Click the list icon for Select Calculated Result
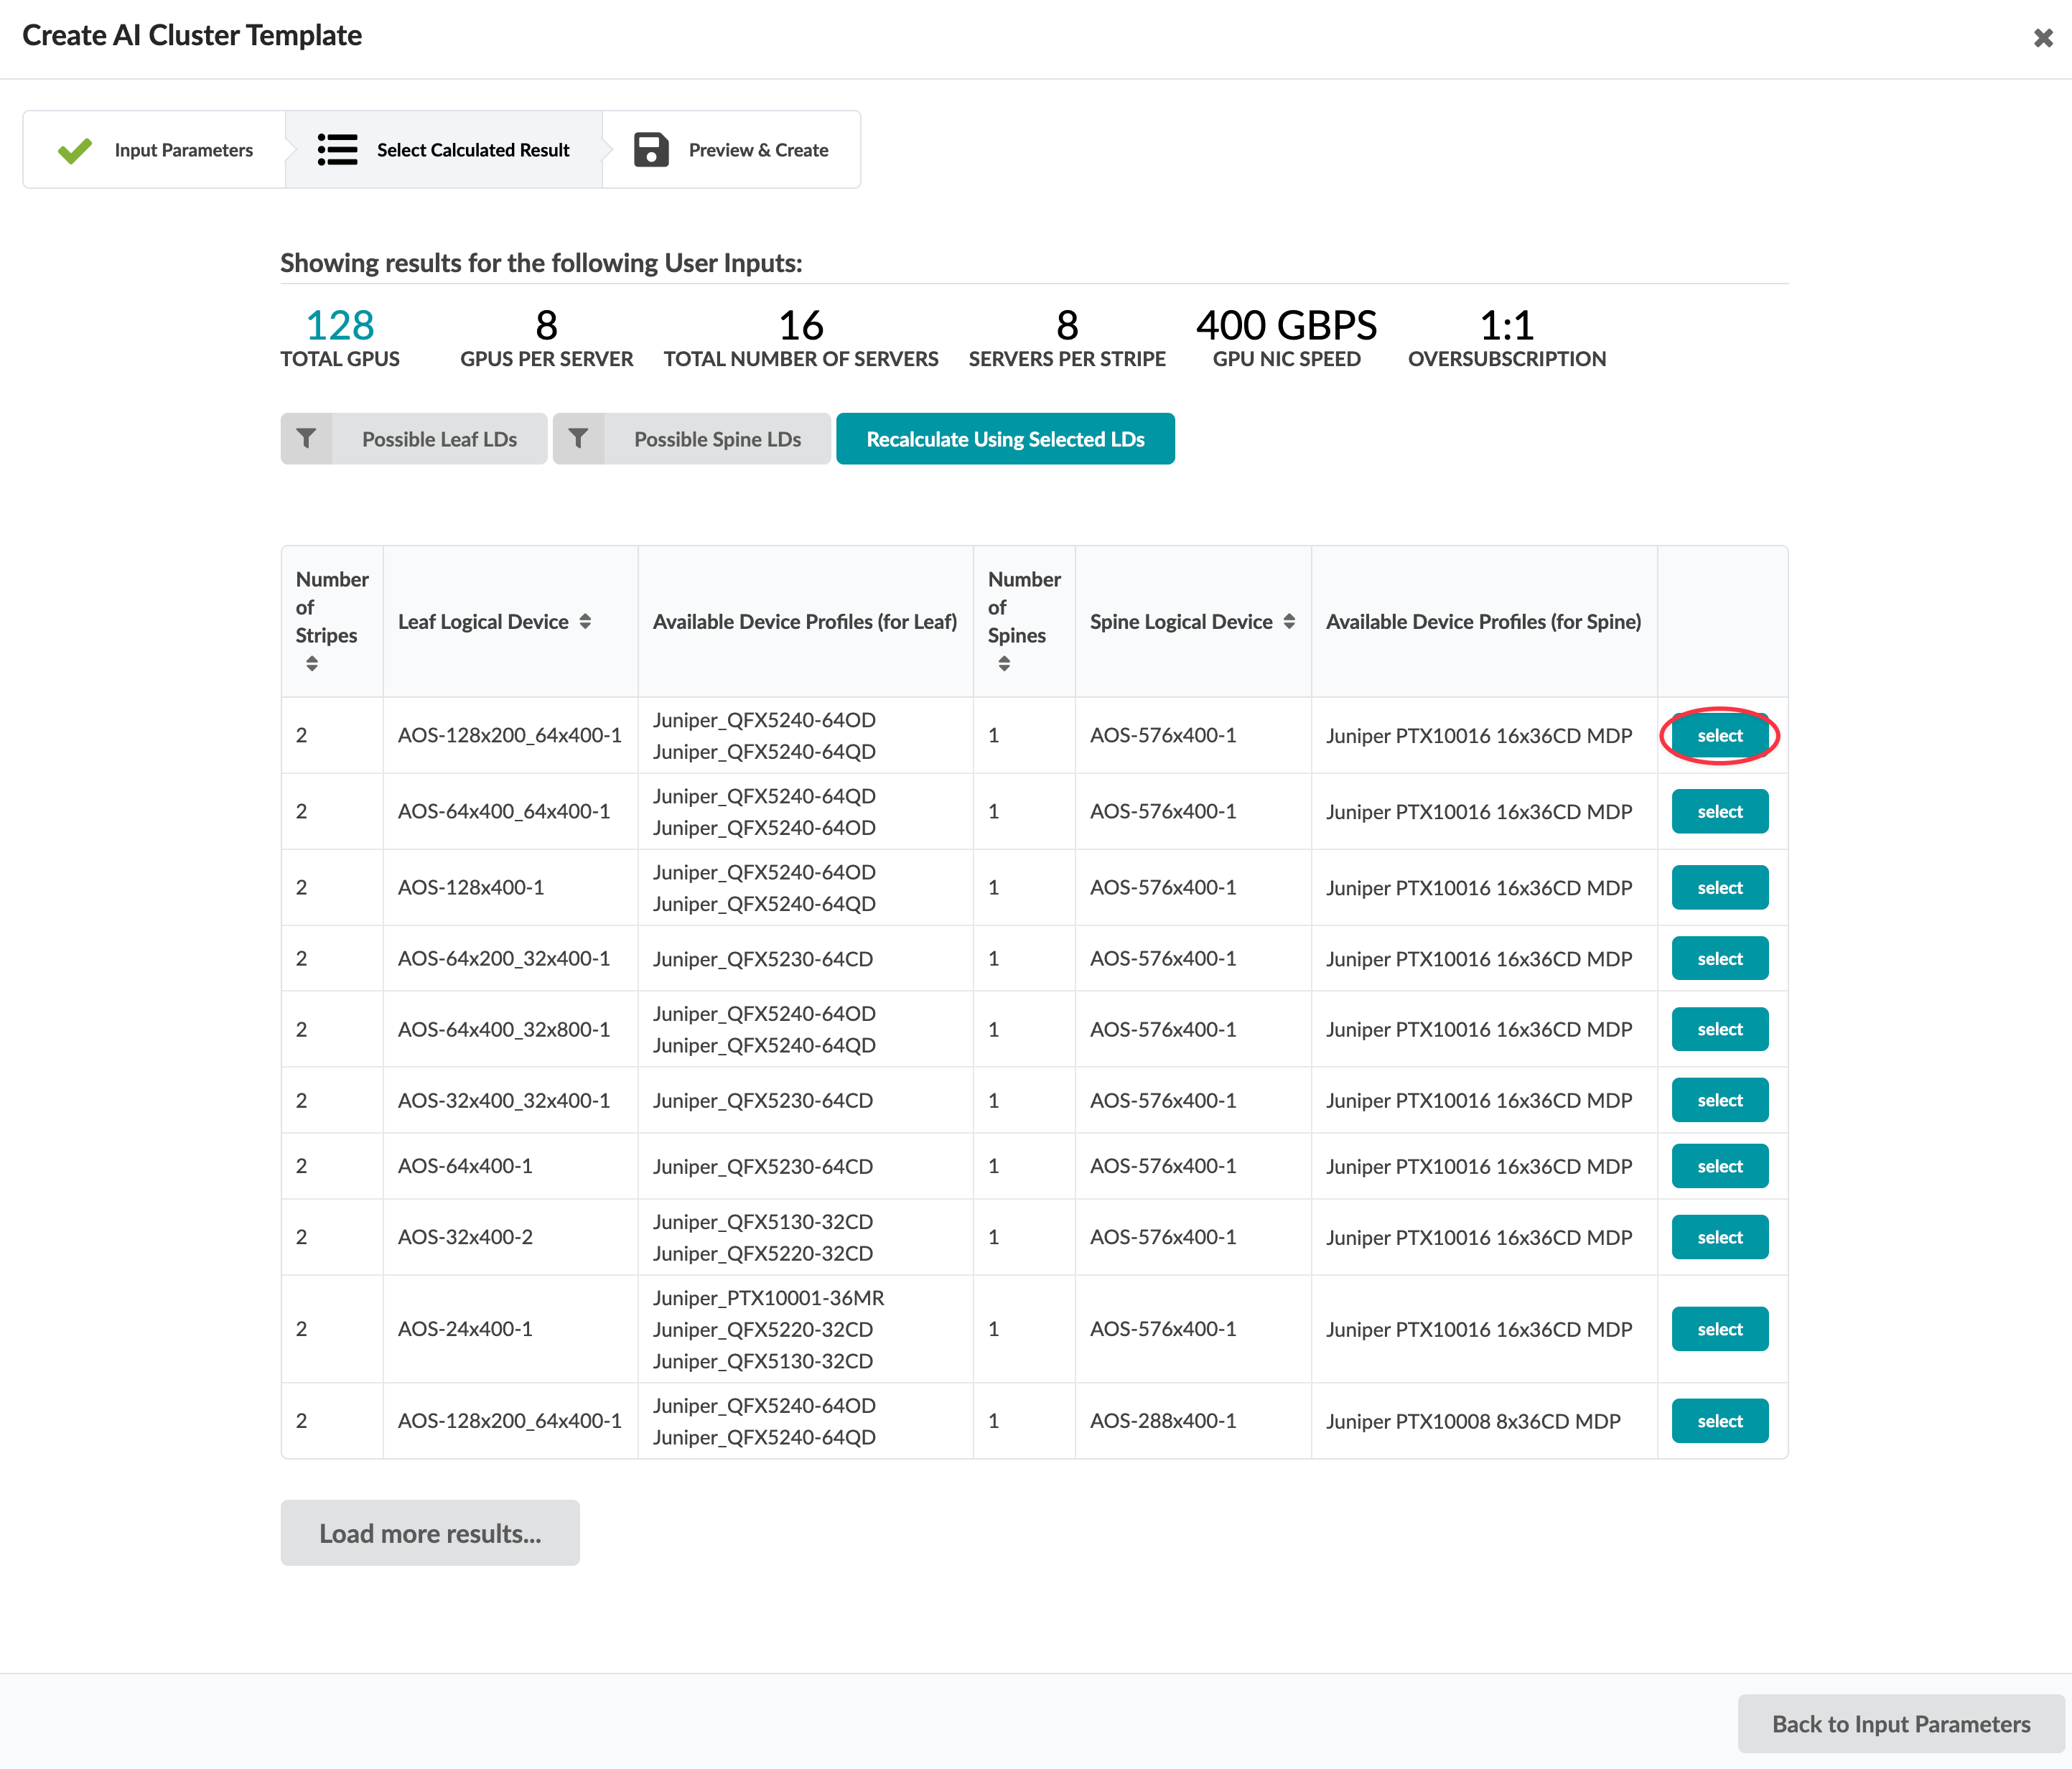2072x1769 pixels. pyautogui.click(x=337, y=150)
